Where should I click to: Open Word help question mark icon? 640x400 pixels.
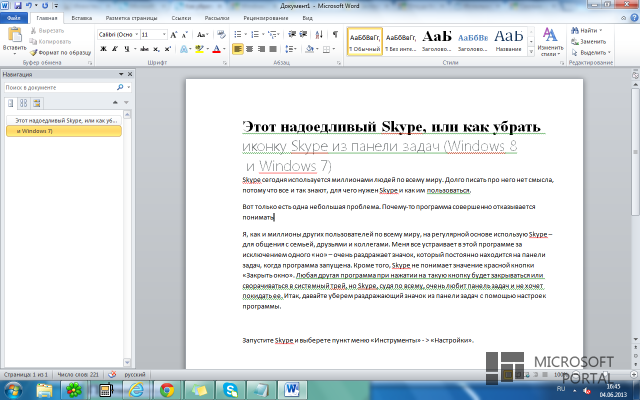coord(634,18)
